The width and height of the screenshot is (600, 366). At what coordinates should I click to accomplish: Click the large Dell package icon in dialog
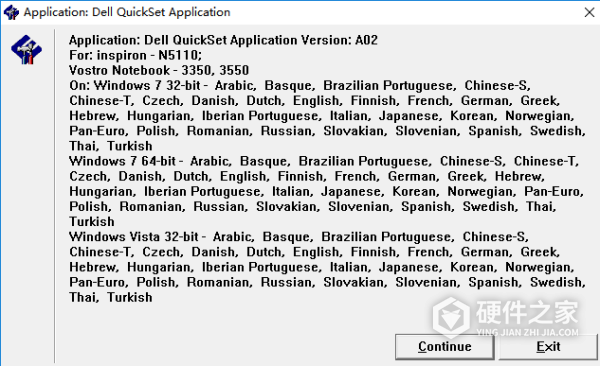26,49
